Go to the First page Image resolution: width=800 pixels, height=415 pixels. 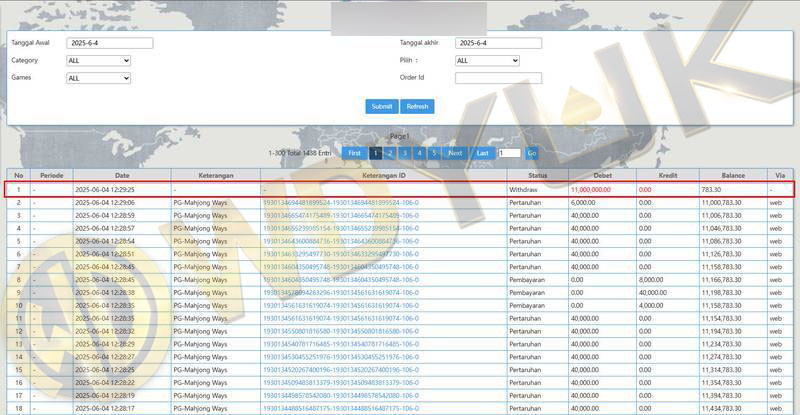click(x=354, y=153)
